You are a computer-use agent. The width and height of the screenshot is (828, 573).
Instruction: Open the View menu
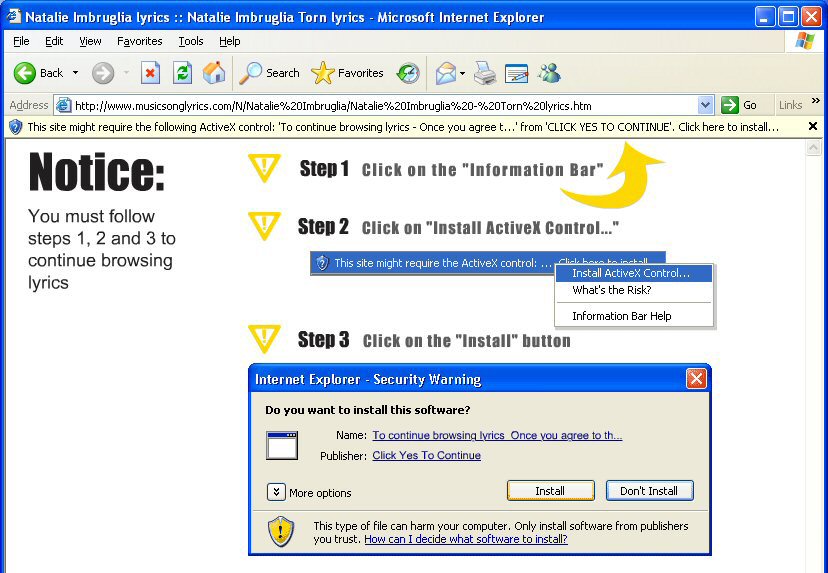(x=90, y=41)
